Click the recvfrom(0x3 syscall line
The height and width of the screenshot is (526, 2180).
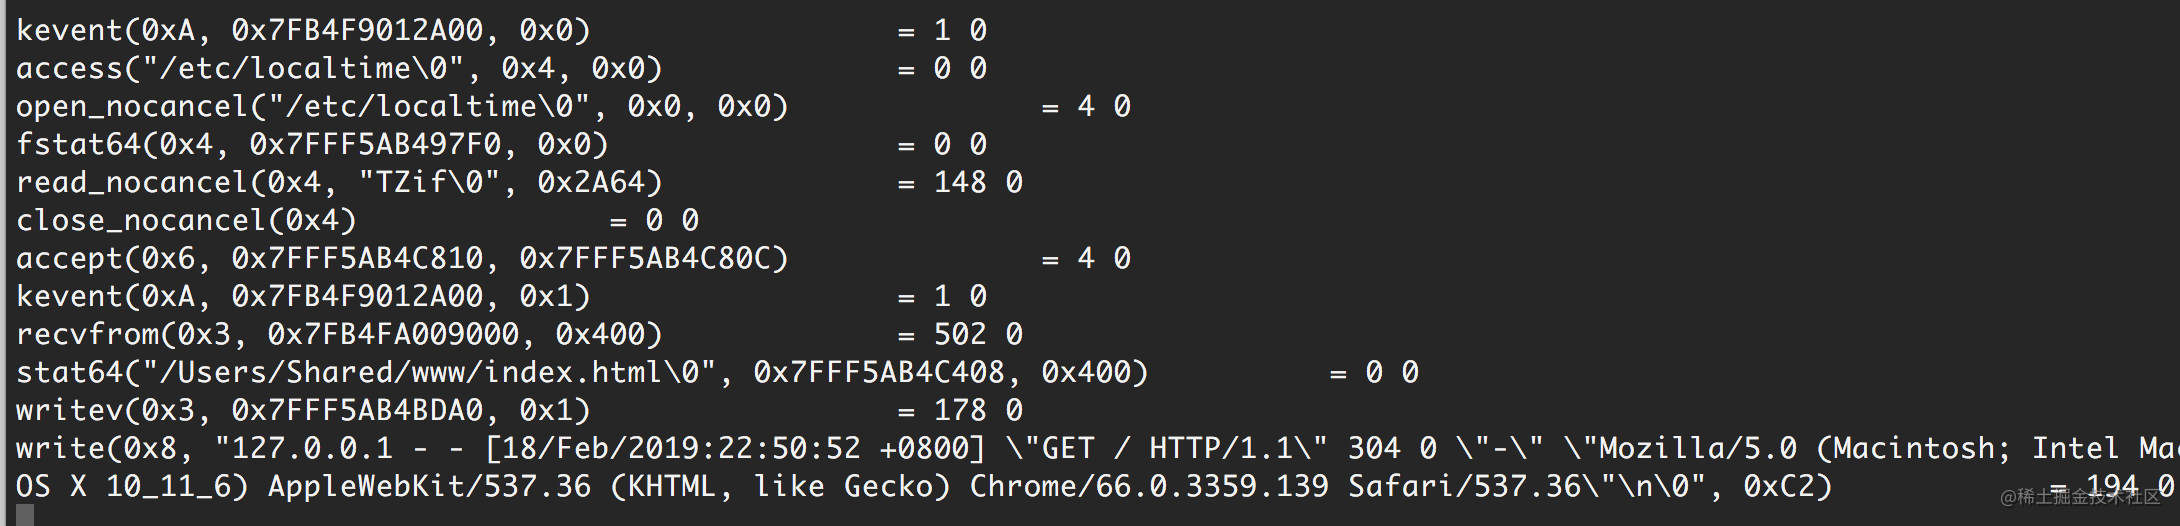[520, 335]
